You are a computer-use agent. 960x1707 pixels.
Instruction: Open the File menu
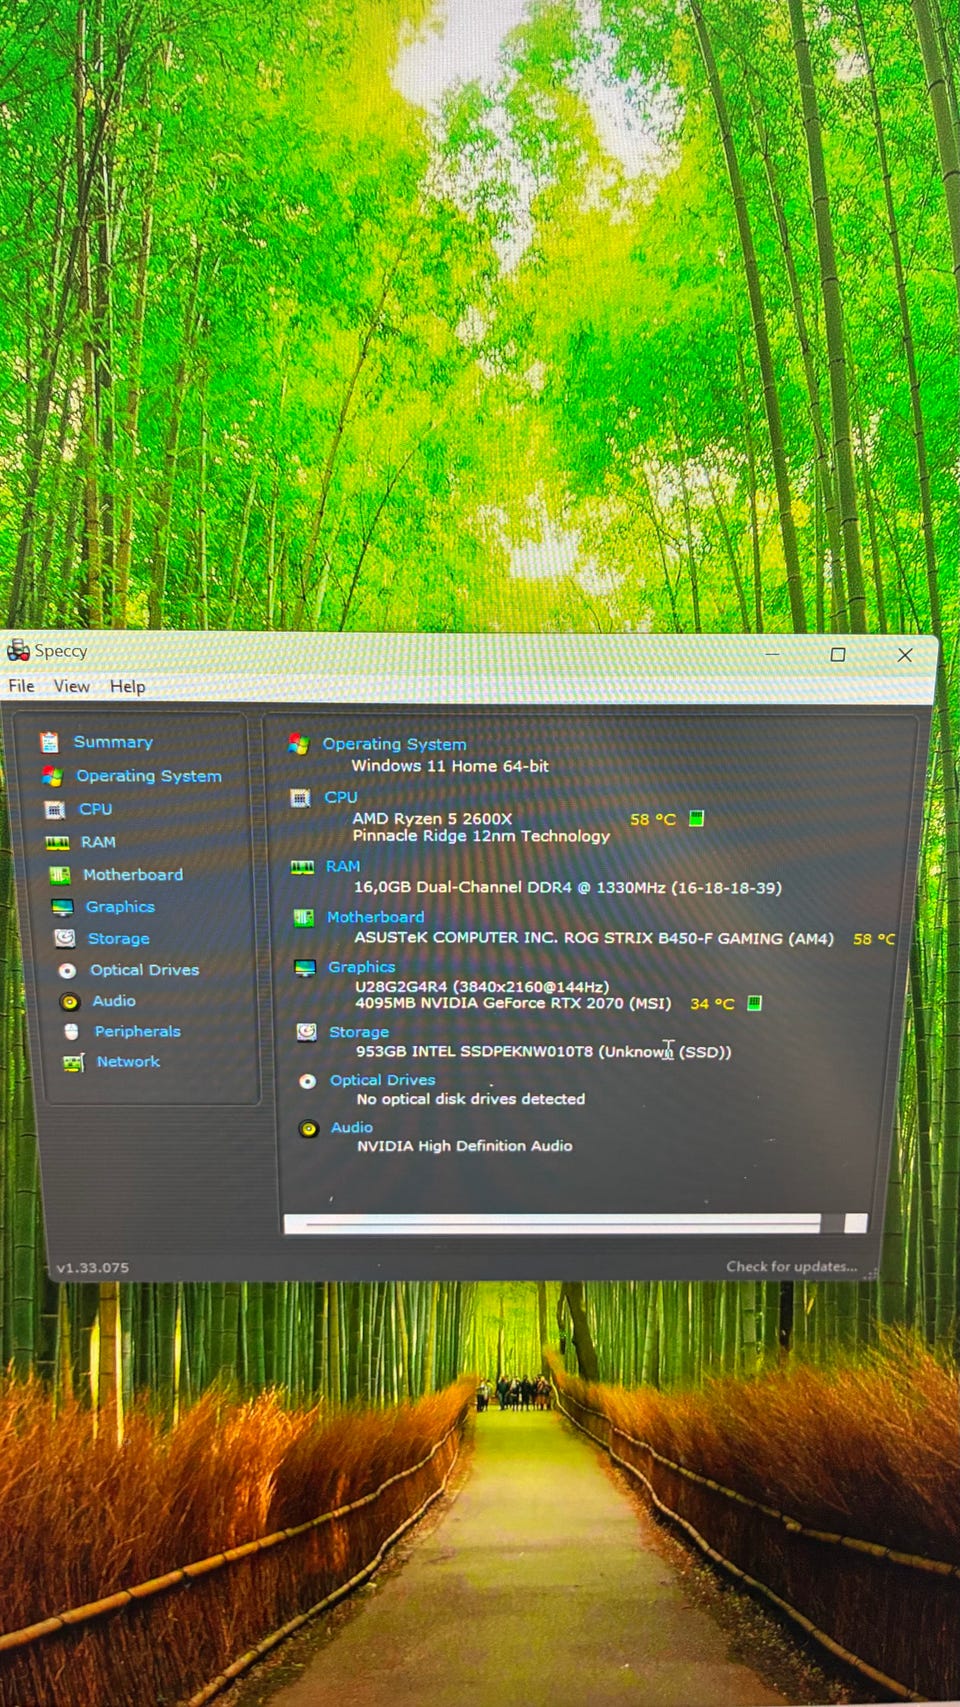coord(21,686)
